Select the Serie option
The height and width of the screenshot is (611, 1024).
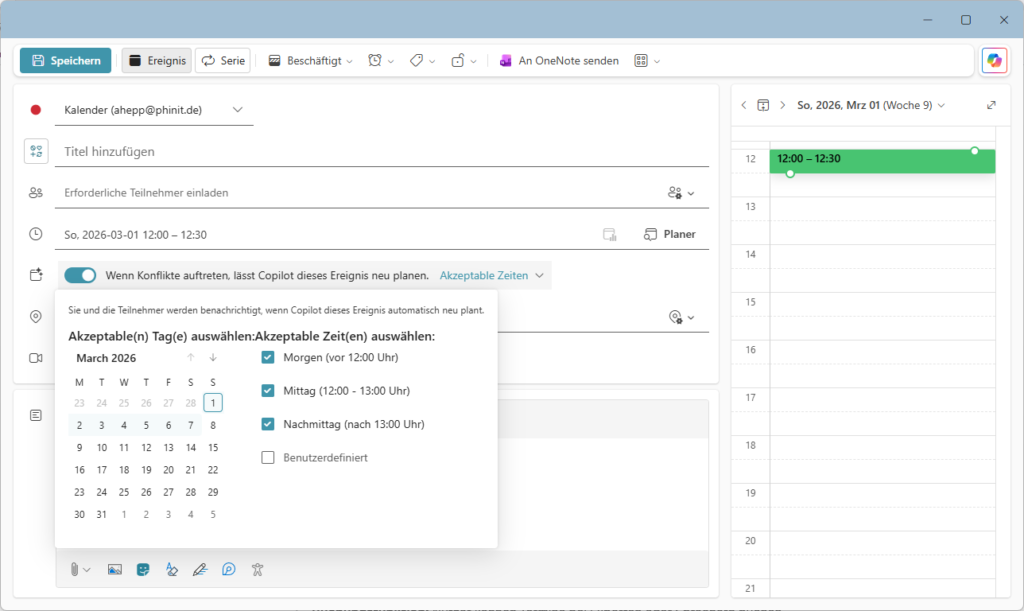[x=222, y=61]
